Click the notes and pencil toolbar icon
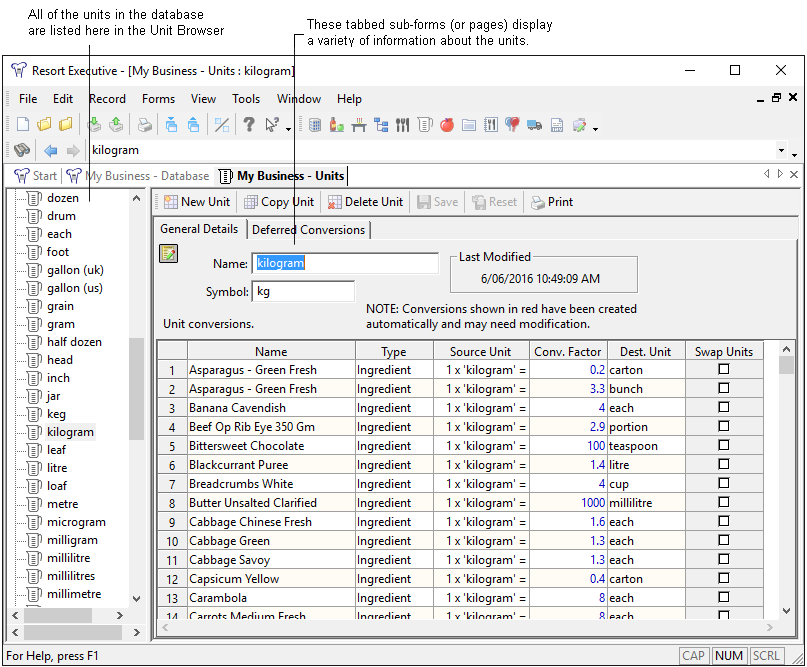Screen dimensions: 807x667 tap(580, 125)
